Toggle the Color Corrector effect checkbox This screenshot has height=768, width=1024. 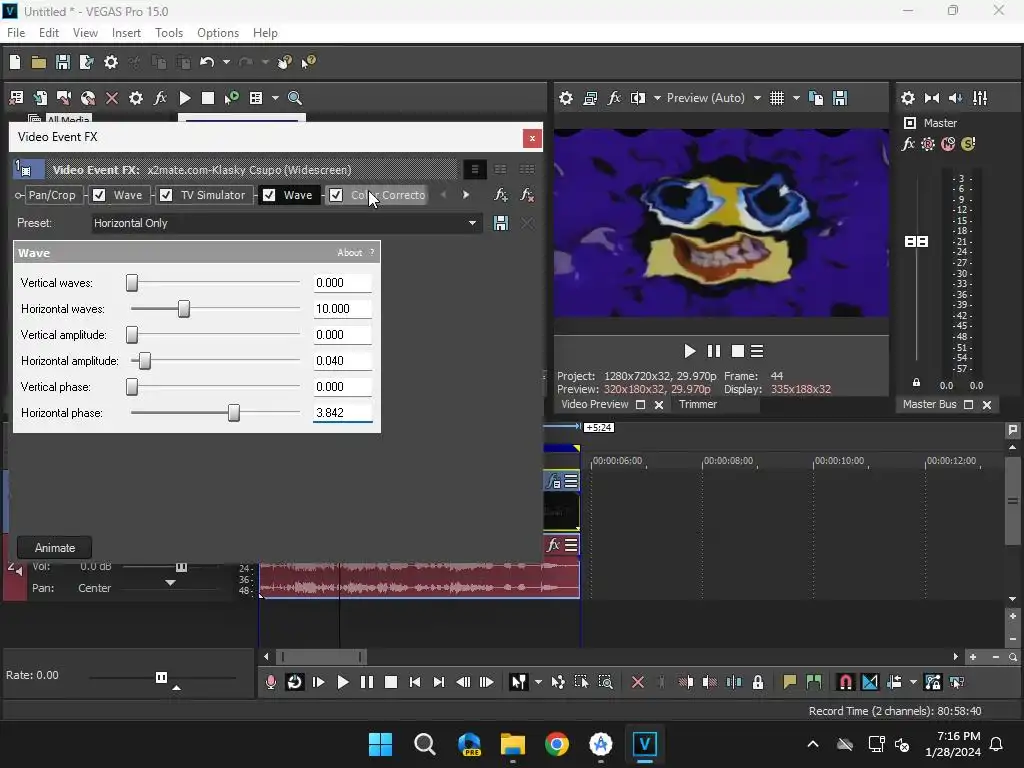336,195
